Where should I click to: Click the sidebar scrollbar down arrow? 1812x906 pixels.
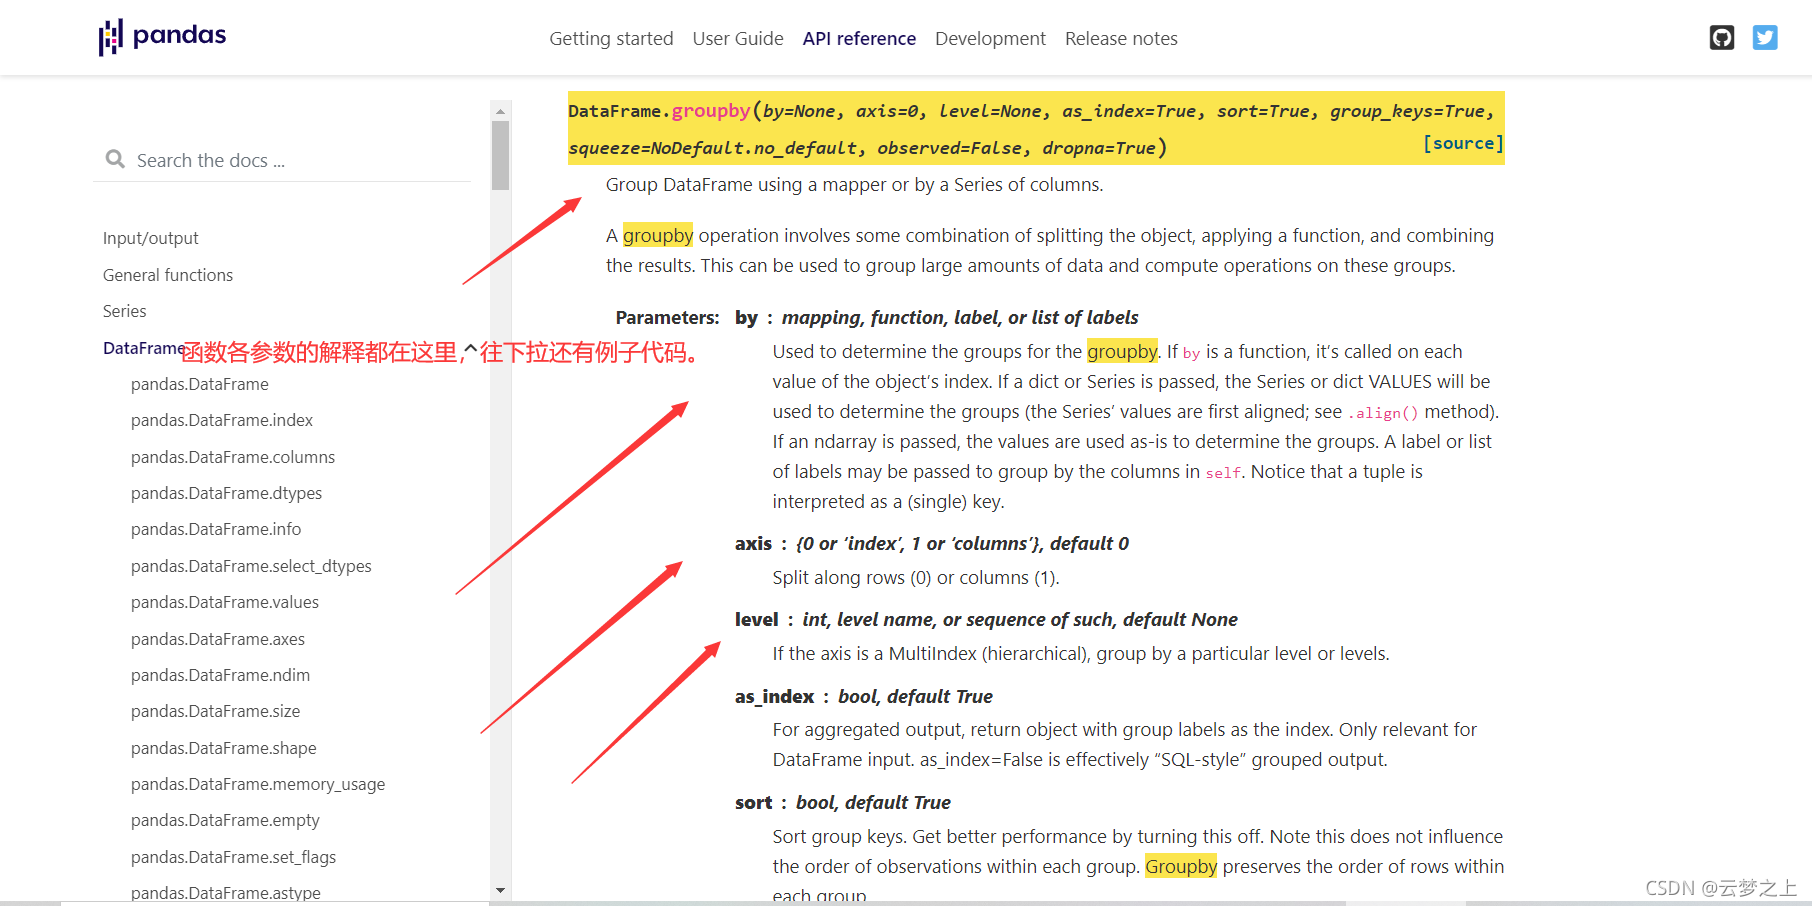(x=500, y=890)
